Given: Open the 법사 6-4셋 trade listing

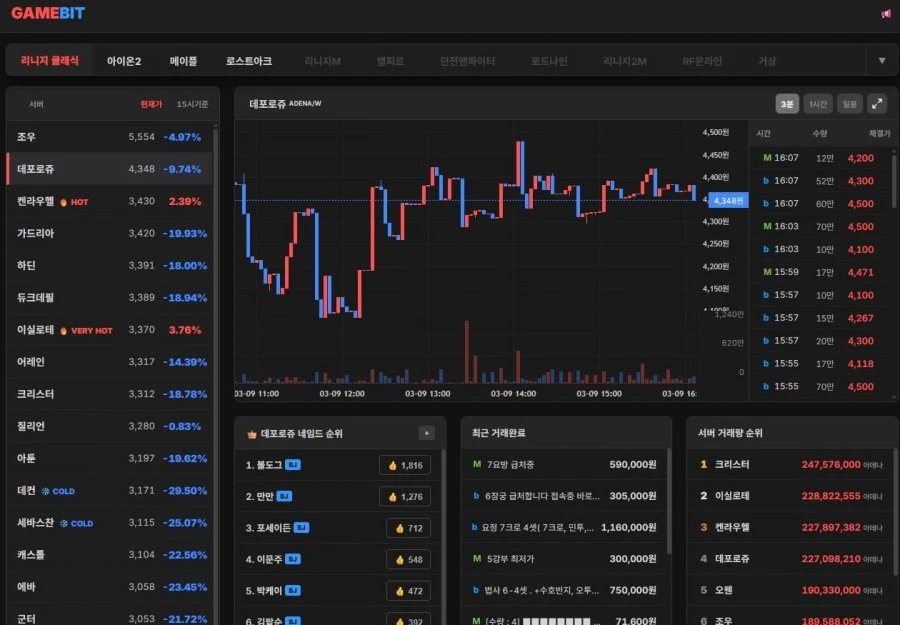Looking at the screenshot, I should pos(564,590).
